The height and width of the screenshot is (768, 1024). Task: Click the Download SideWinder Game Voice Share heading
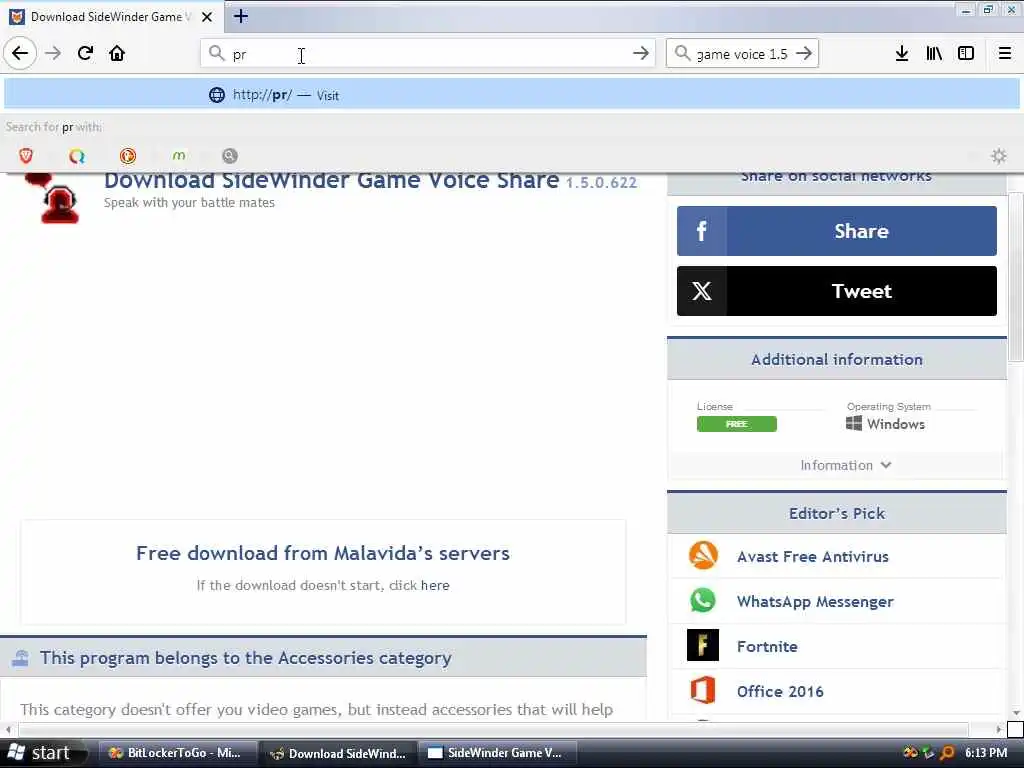331,180
